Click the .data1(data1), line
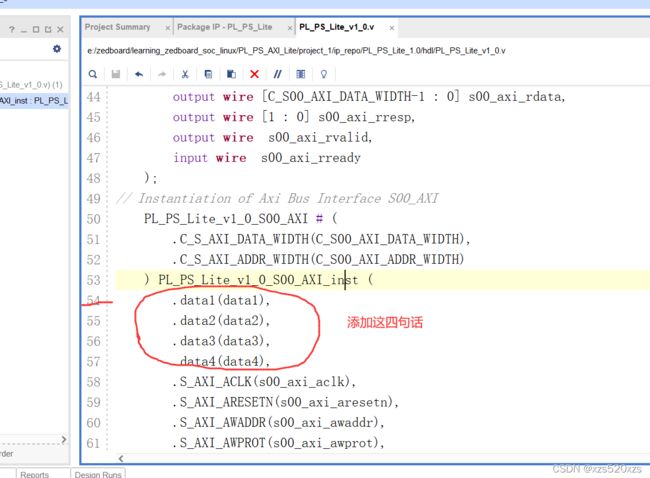 coord(221,300)
